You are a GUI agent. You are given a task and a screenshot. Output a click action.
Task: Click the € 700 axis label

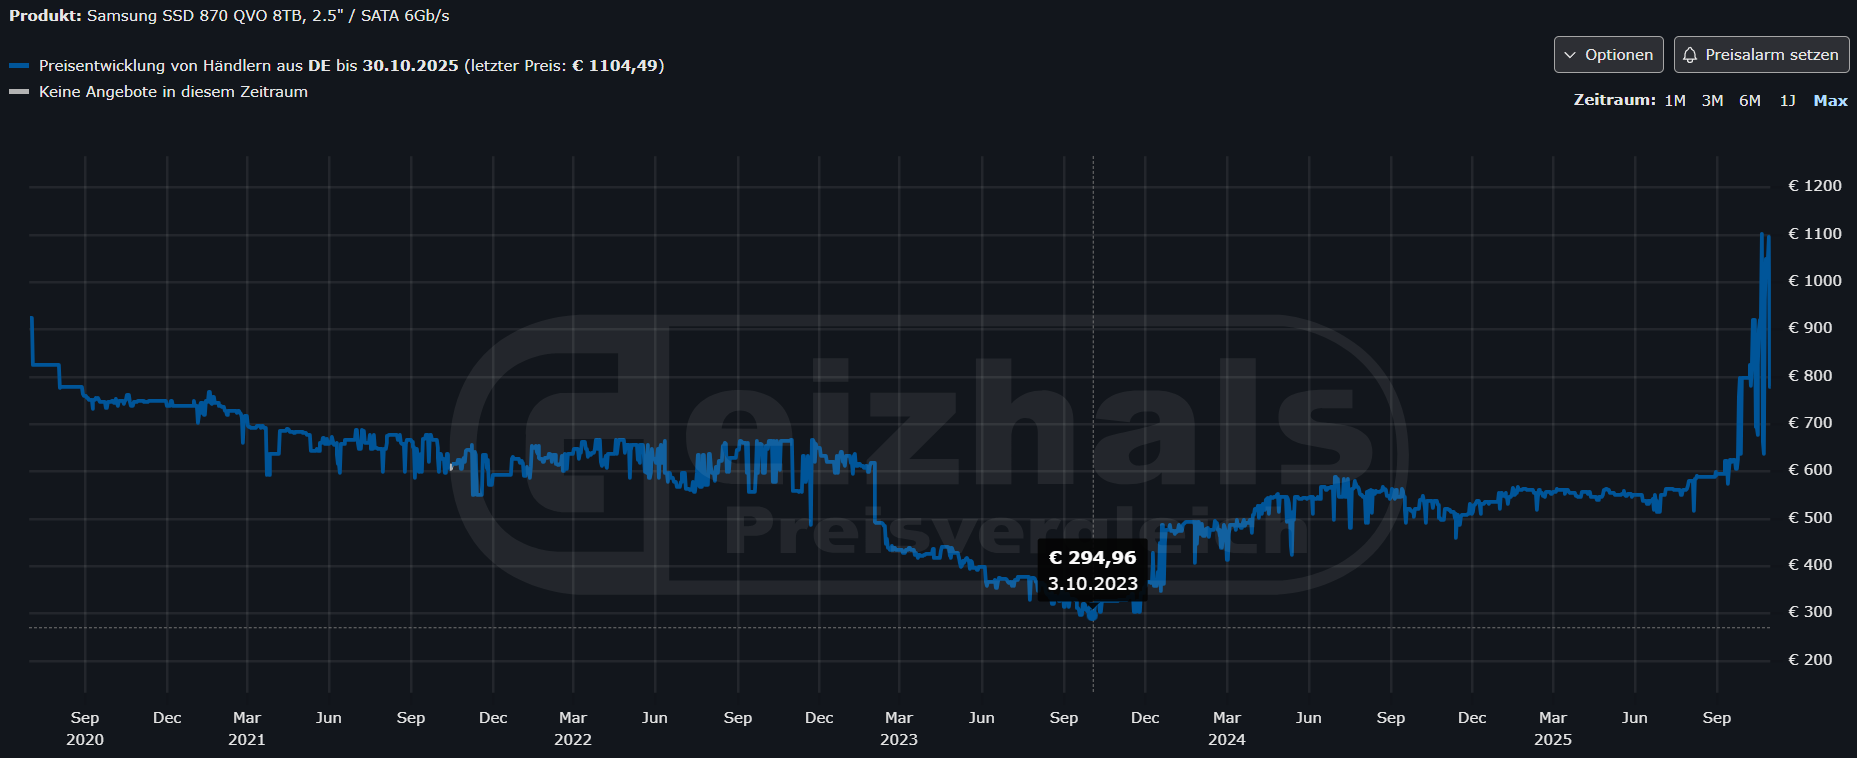(x=1810, y=423)
